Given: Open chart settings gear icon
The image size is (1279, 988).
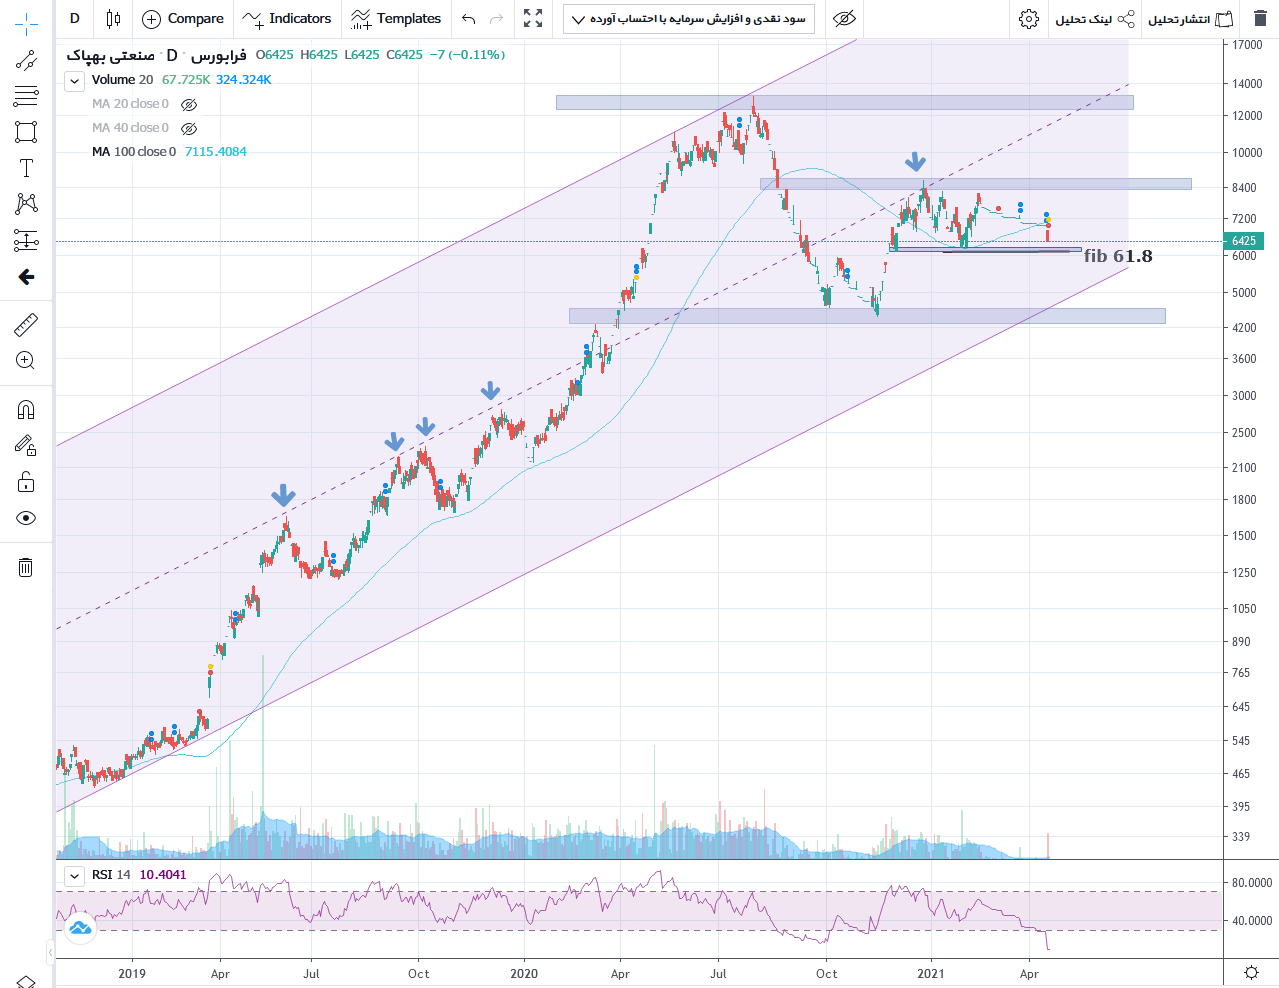Looking at the screenshot, I should (1028, 19).
